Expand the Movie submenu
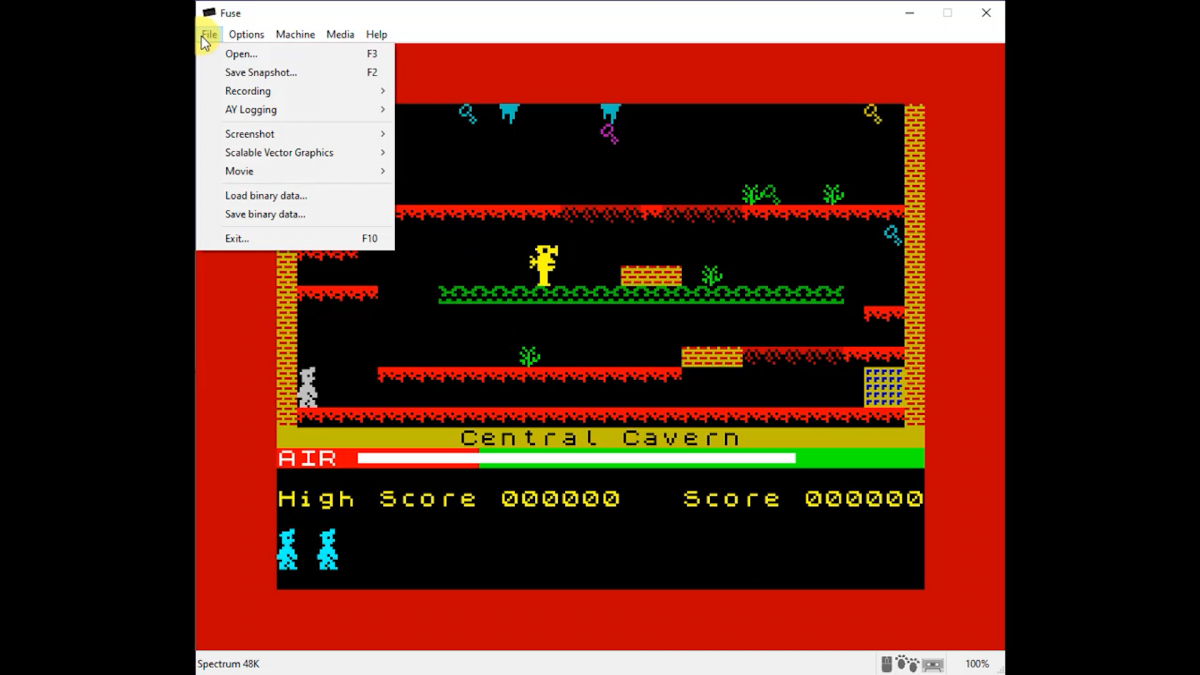The height and width of the screenshot is (675, 1200). [x=239, y=171]
